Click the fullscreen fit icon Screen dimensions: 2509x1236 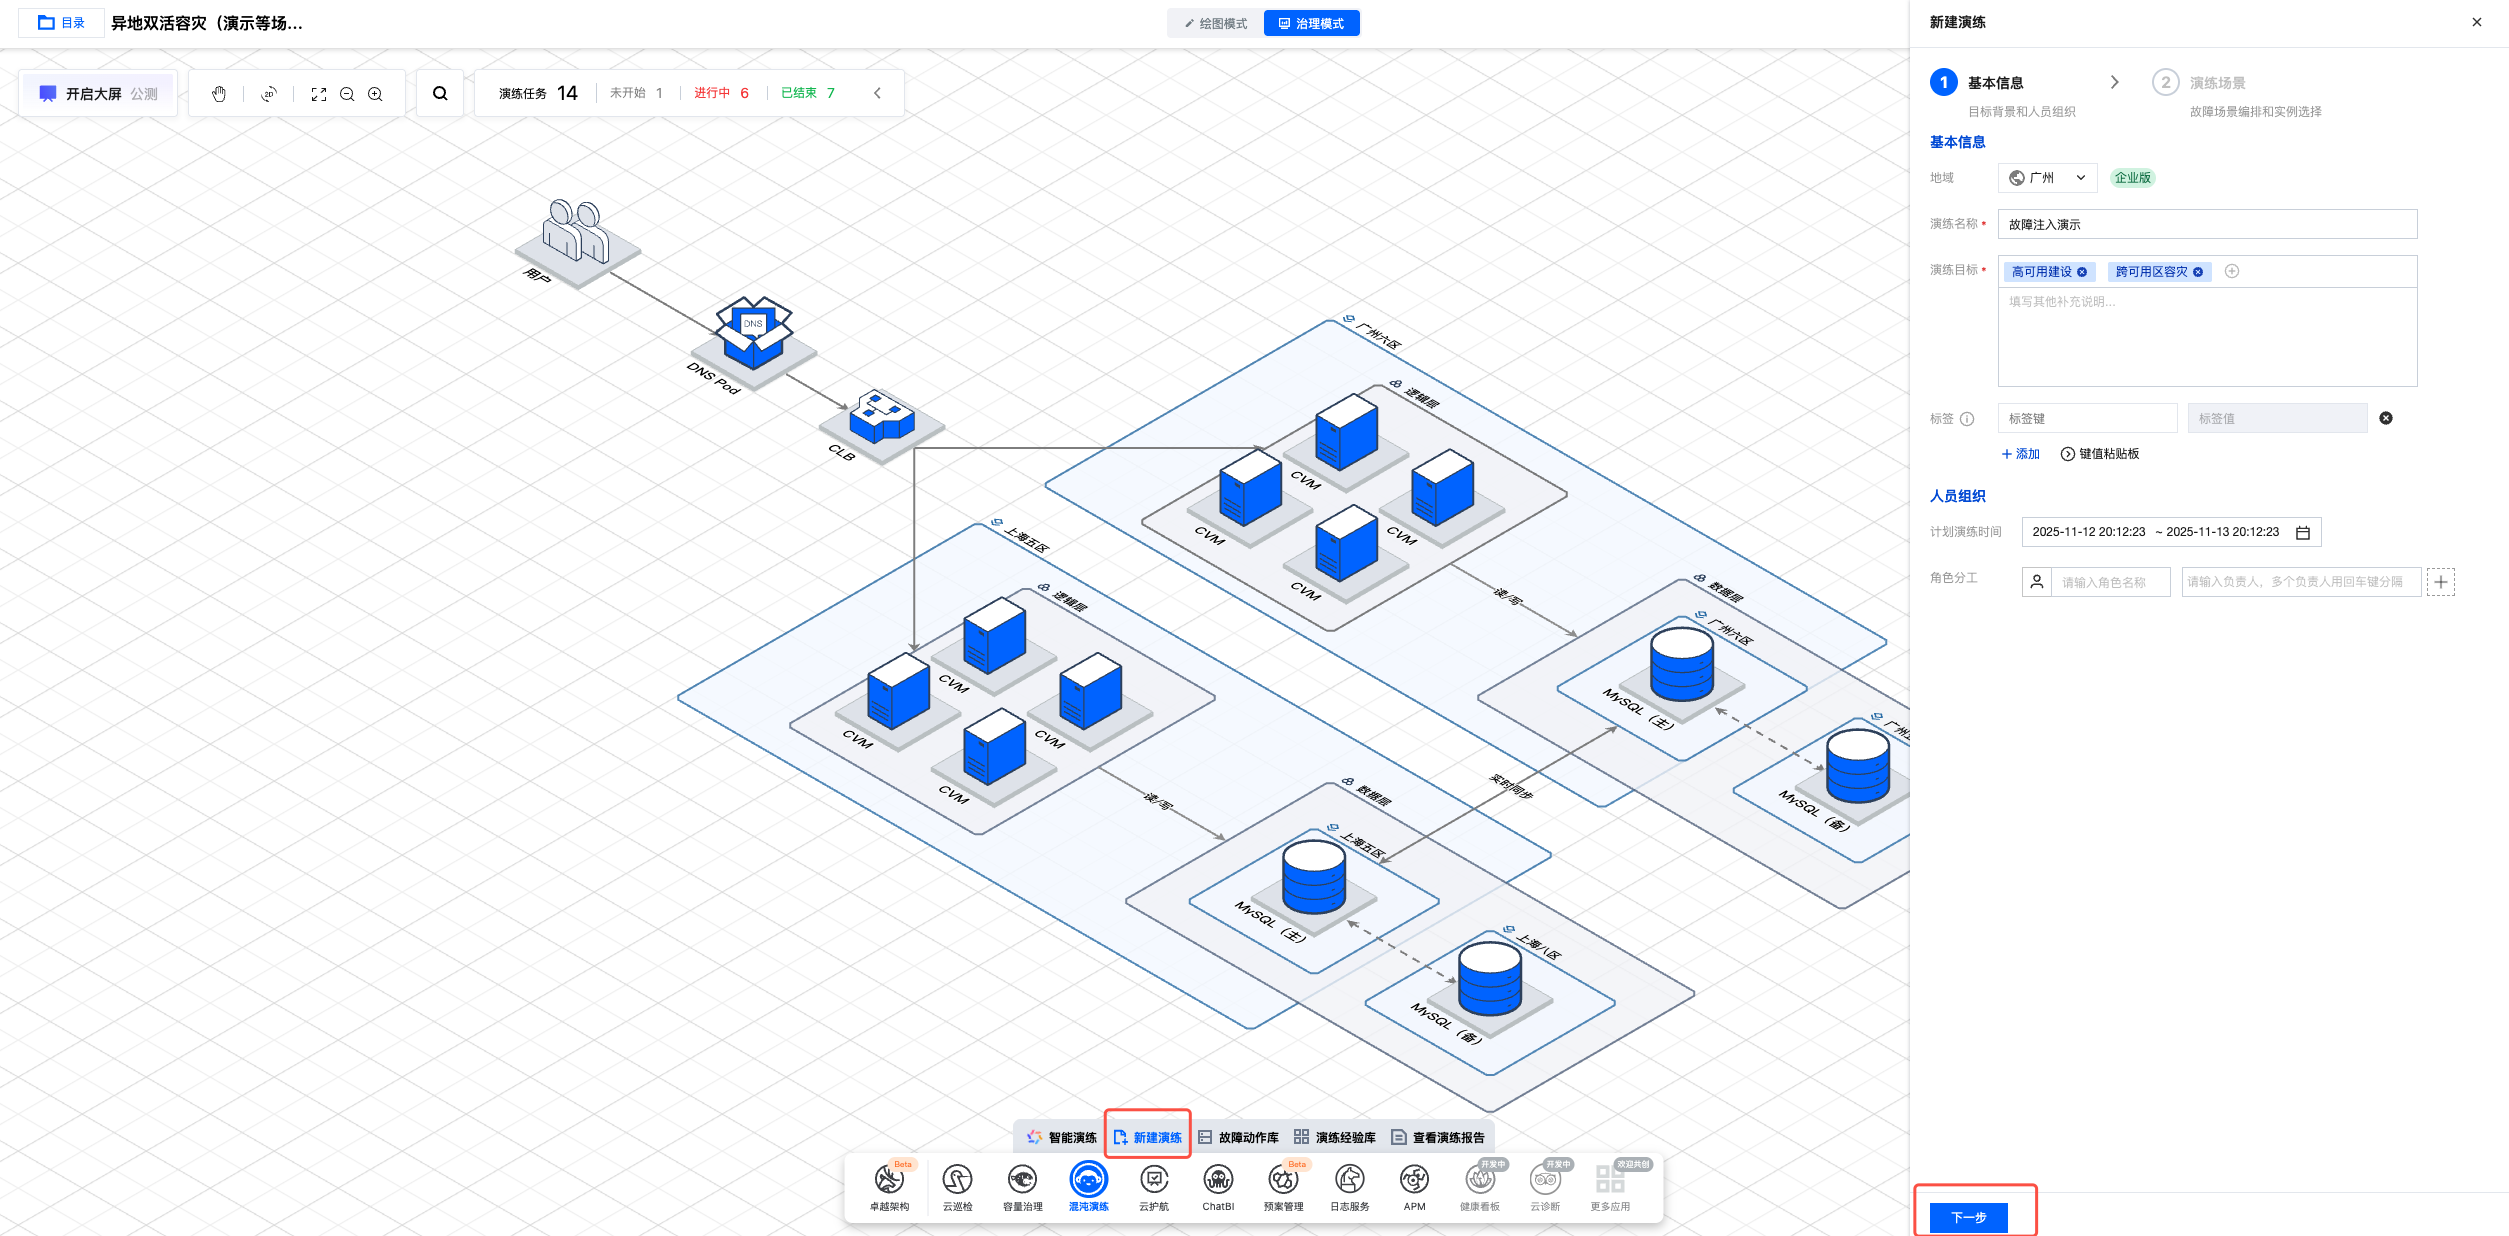[319, 94]
